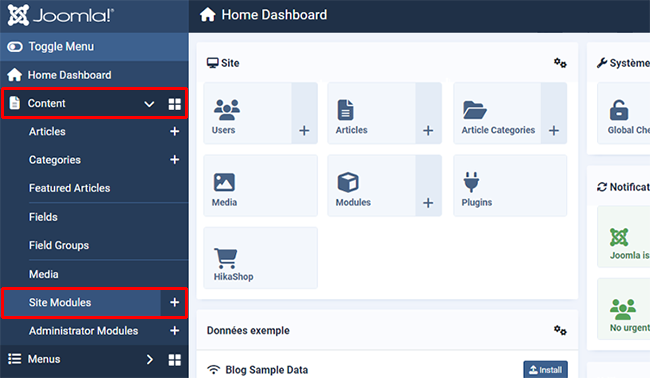The image size is (650, 378).
Task: Add new article via sidebar plus
Action: click(175, 131)
